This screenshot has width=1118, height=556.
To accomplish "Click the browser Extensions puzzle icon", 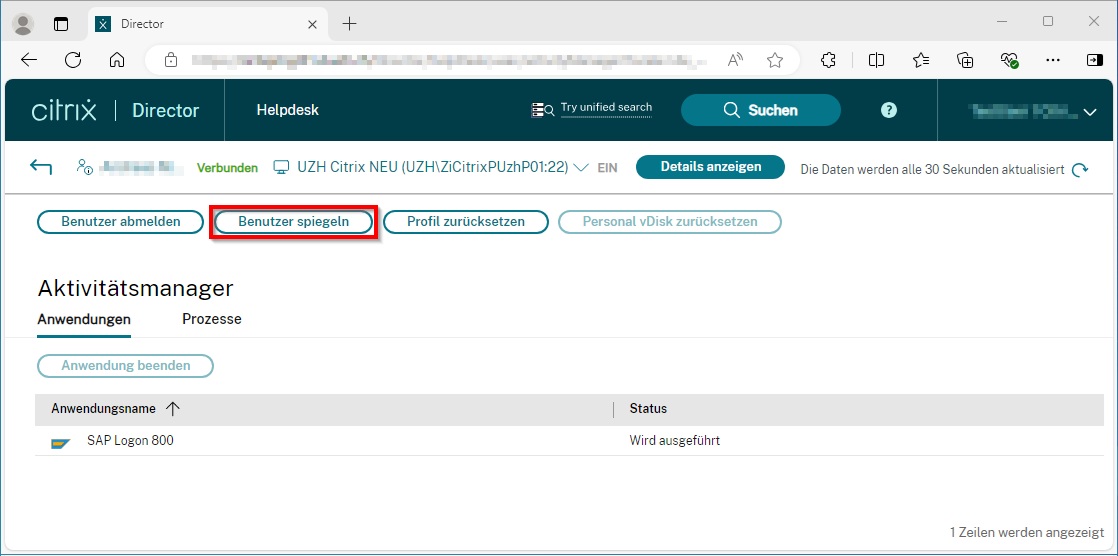I will (828, 60).
